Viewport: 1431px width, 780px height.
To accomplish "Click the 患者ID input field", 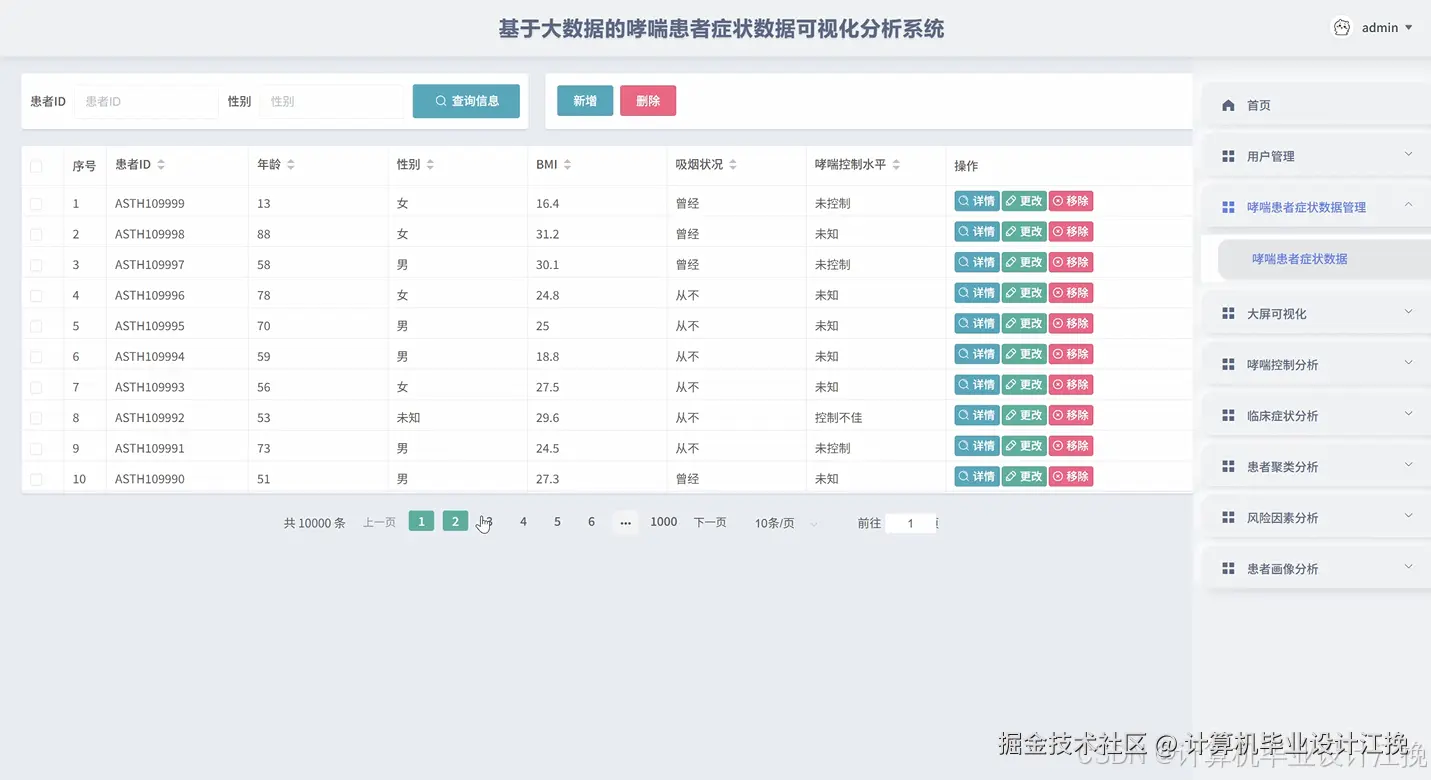I will tap(146, 100).
